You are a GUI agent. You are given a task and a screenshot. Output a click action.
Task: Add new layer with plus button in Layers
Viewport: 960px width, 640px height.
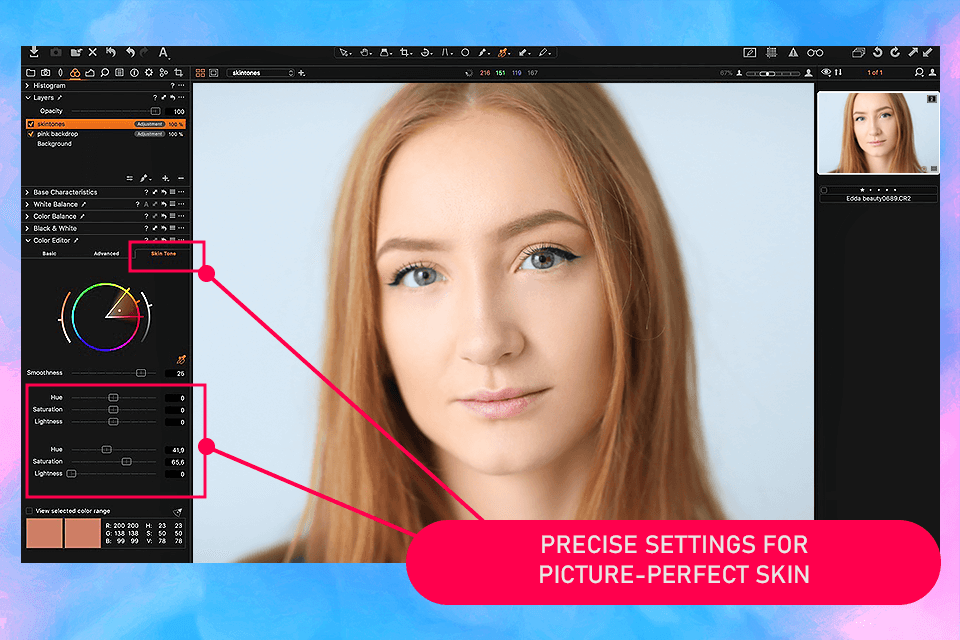[165, 178]
